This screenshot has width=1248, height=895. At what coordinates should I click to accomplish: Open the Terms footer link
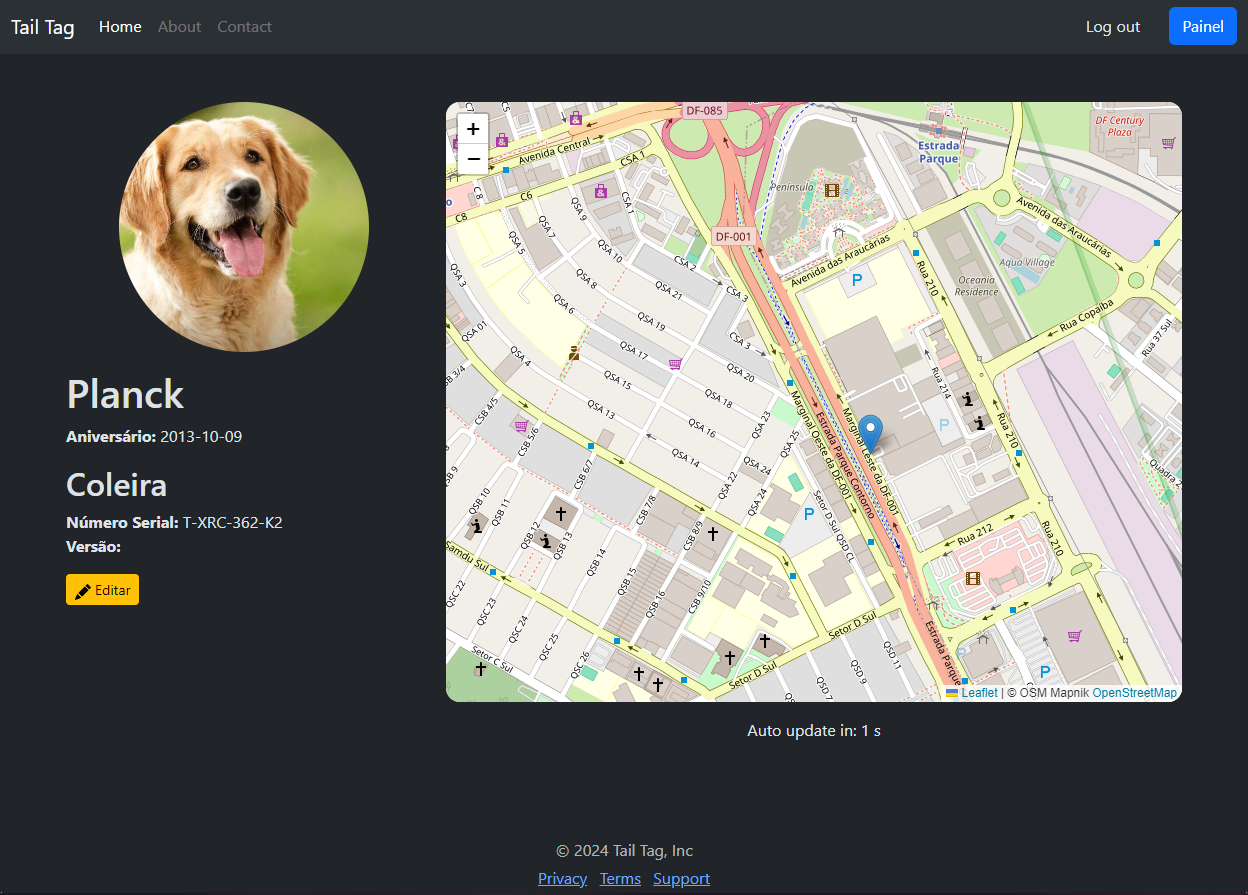coord(620,879)
